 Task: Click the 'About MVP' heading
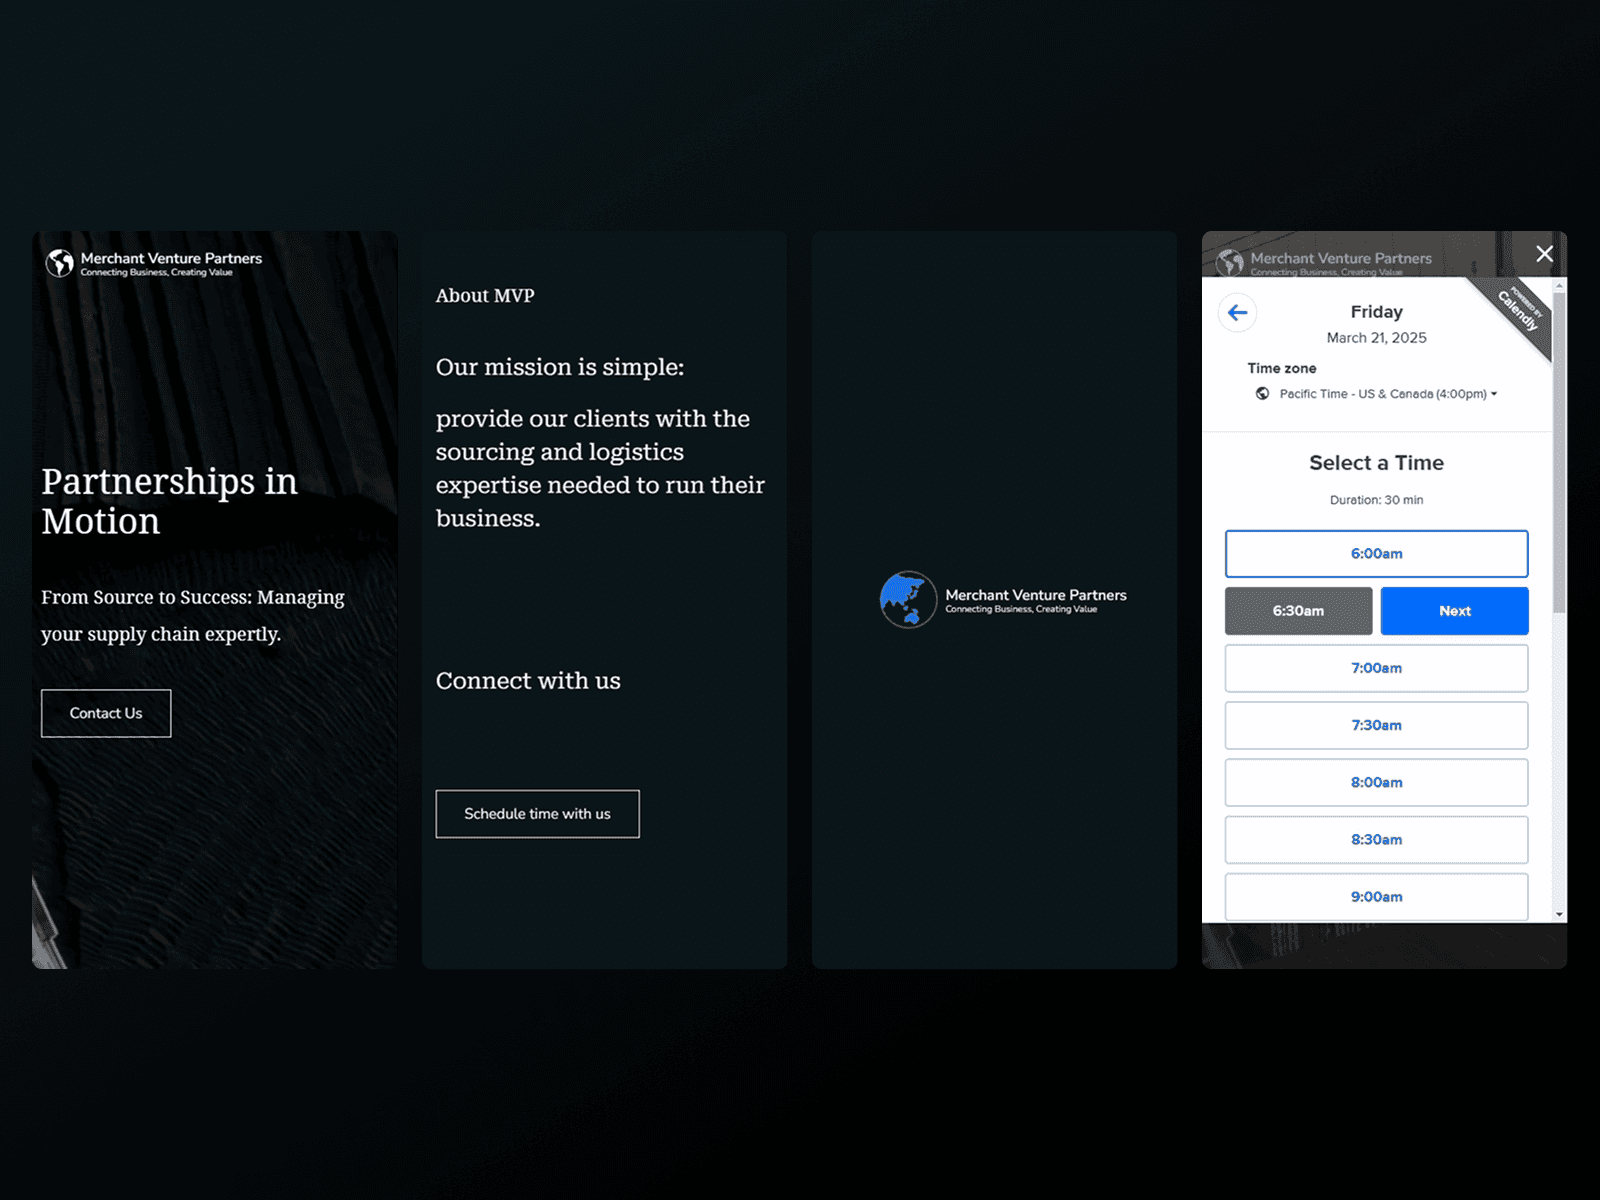(485, 296)
